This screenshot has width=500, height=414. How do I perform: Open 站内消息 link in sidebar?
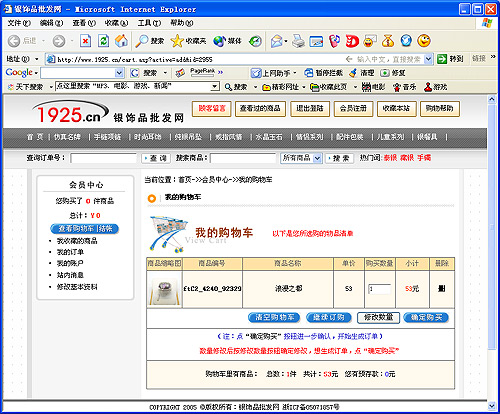click(70, 275)
